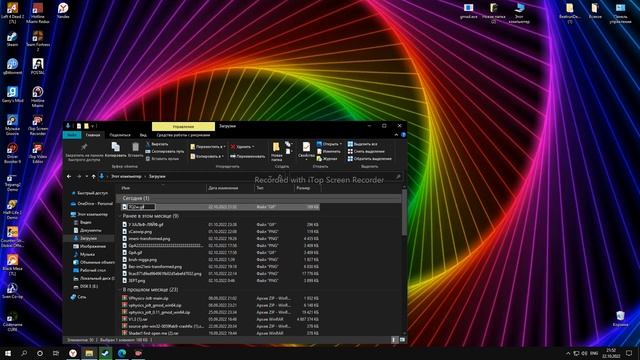This screenshot has height=360, width=640.
Task: Open Копировать в (Copy to) dropdown
Action: point(207,156)
